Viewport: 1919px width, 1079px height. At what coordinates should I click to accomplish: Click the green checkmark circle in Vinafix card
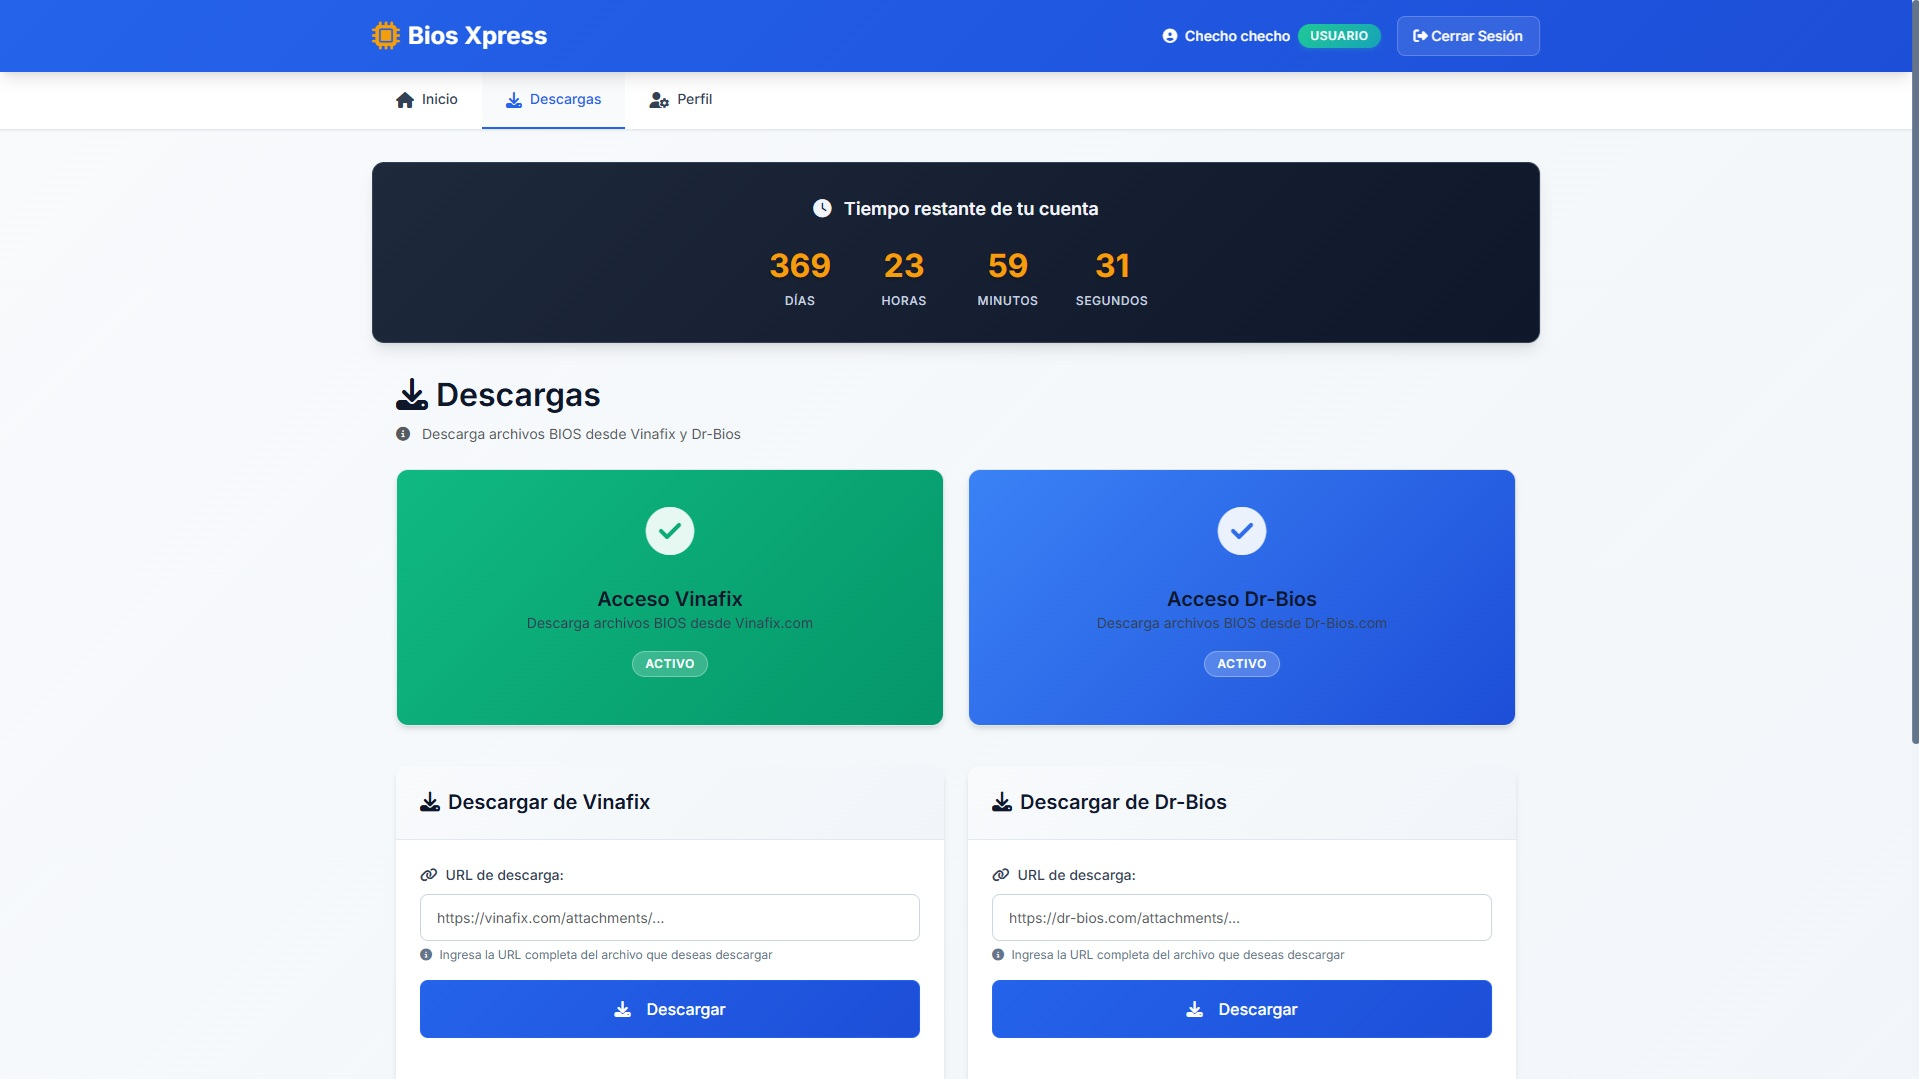(669, 531)
